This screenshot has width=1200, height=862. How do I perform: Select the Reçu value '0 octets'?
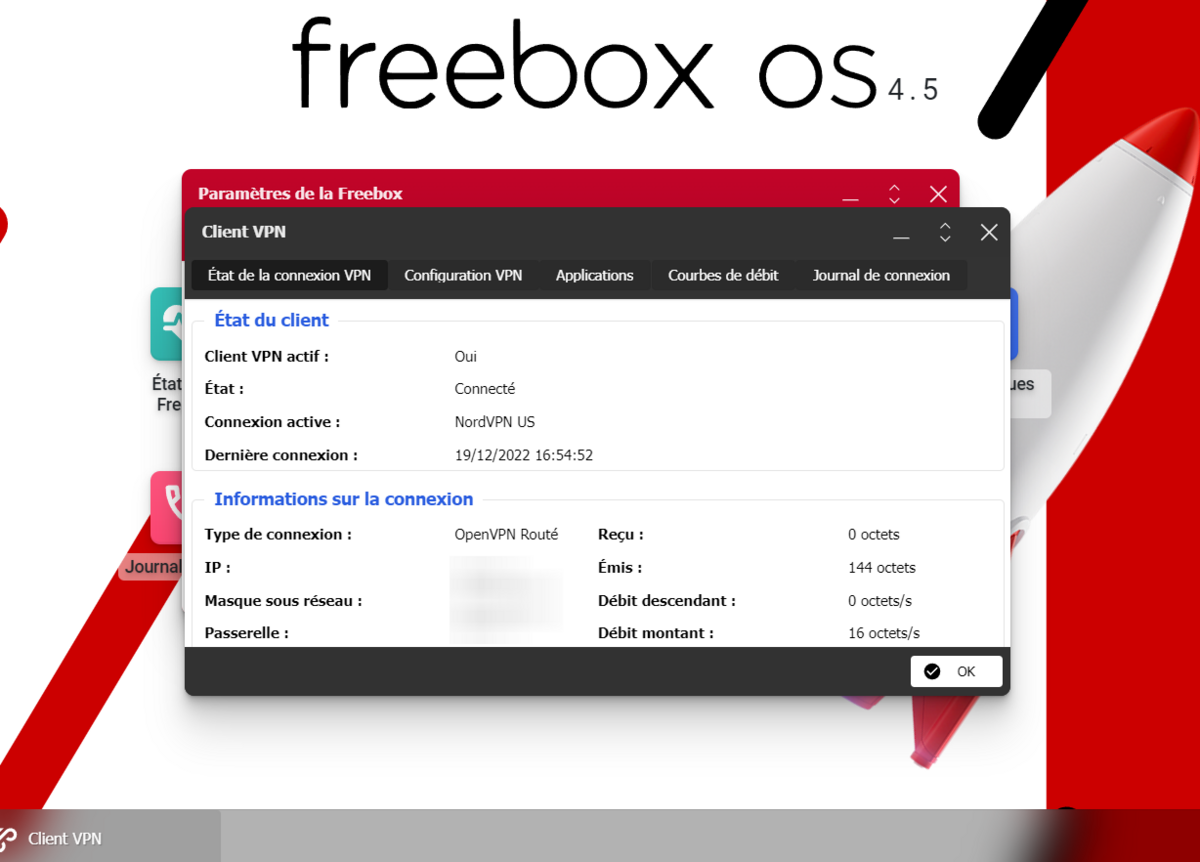874,534
